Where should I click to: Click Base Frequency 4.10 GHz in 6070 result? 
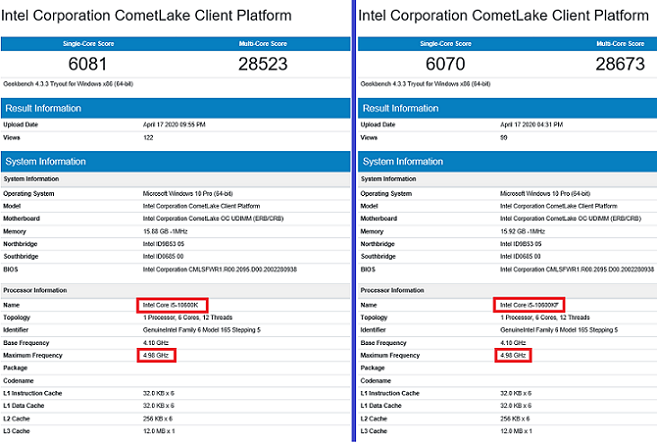point(513,343)
